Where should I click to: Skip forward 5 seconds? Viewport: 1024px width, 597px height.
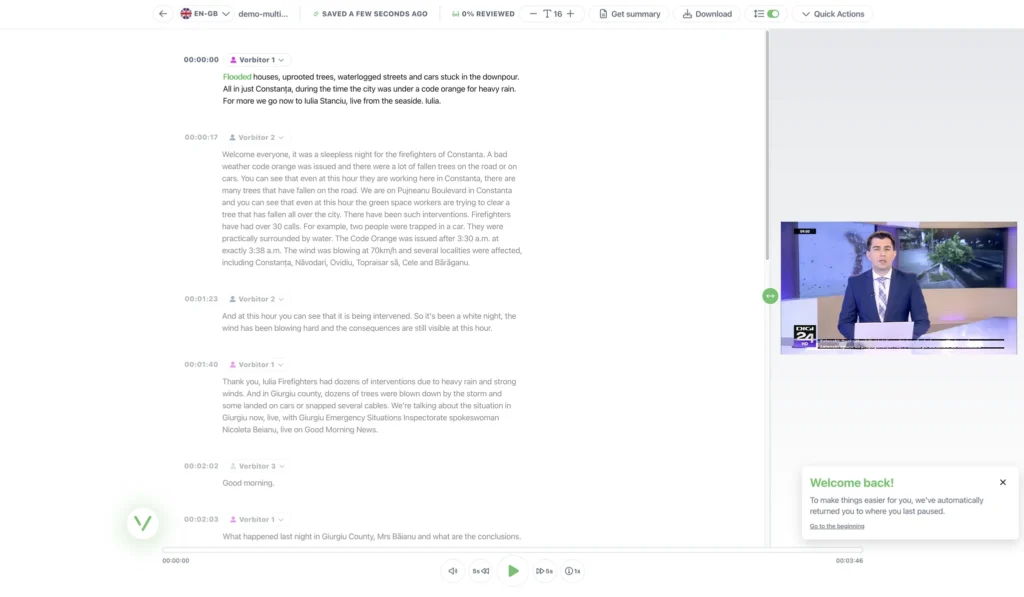tap(544, 571)
